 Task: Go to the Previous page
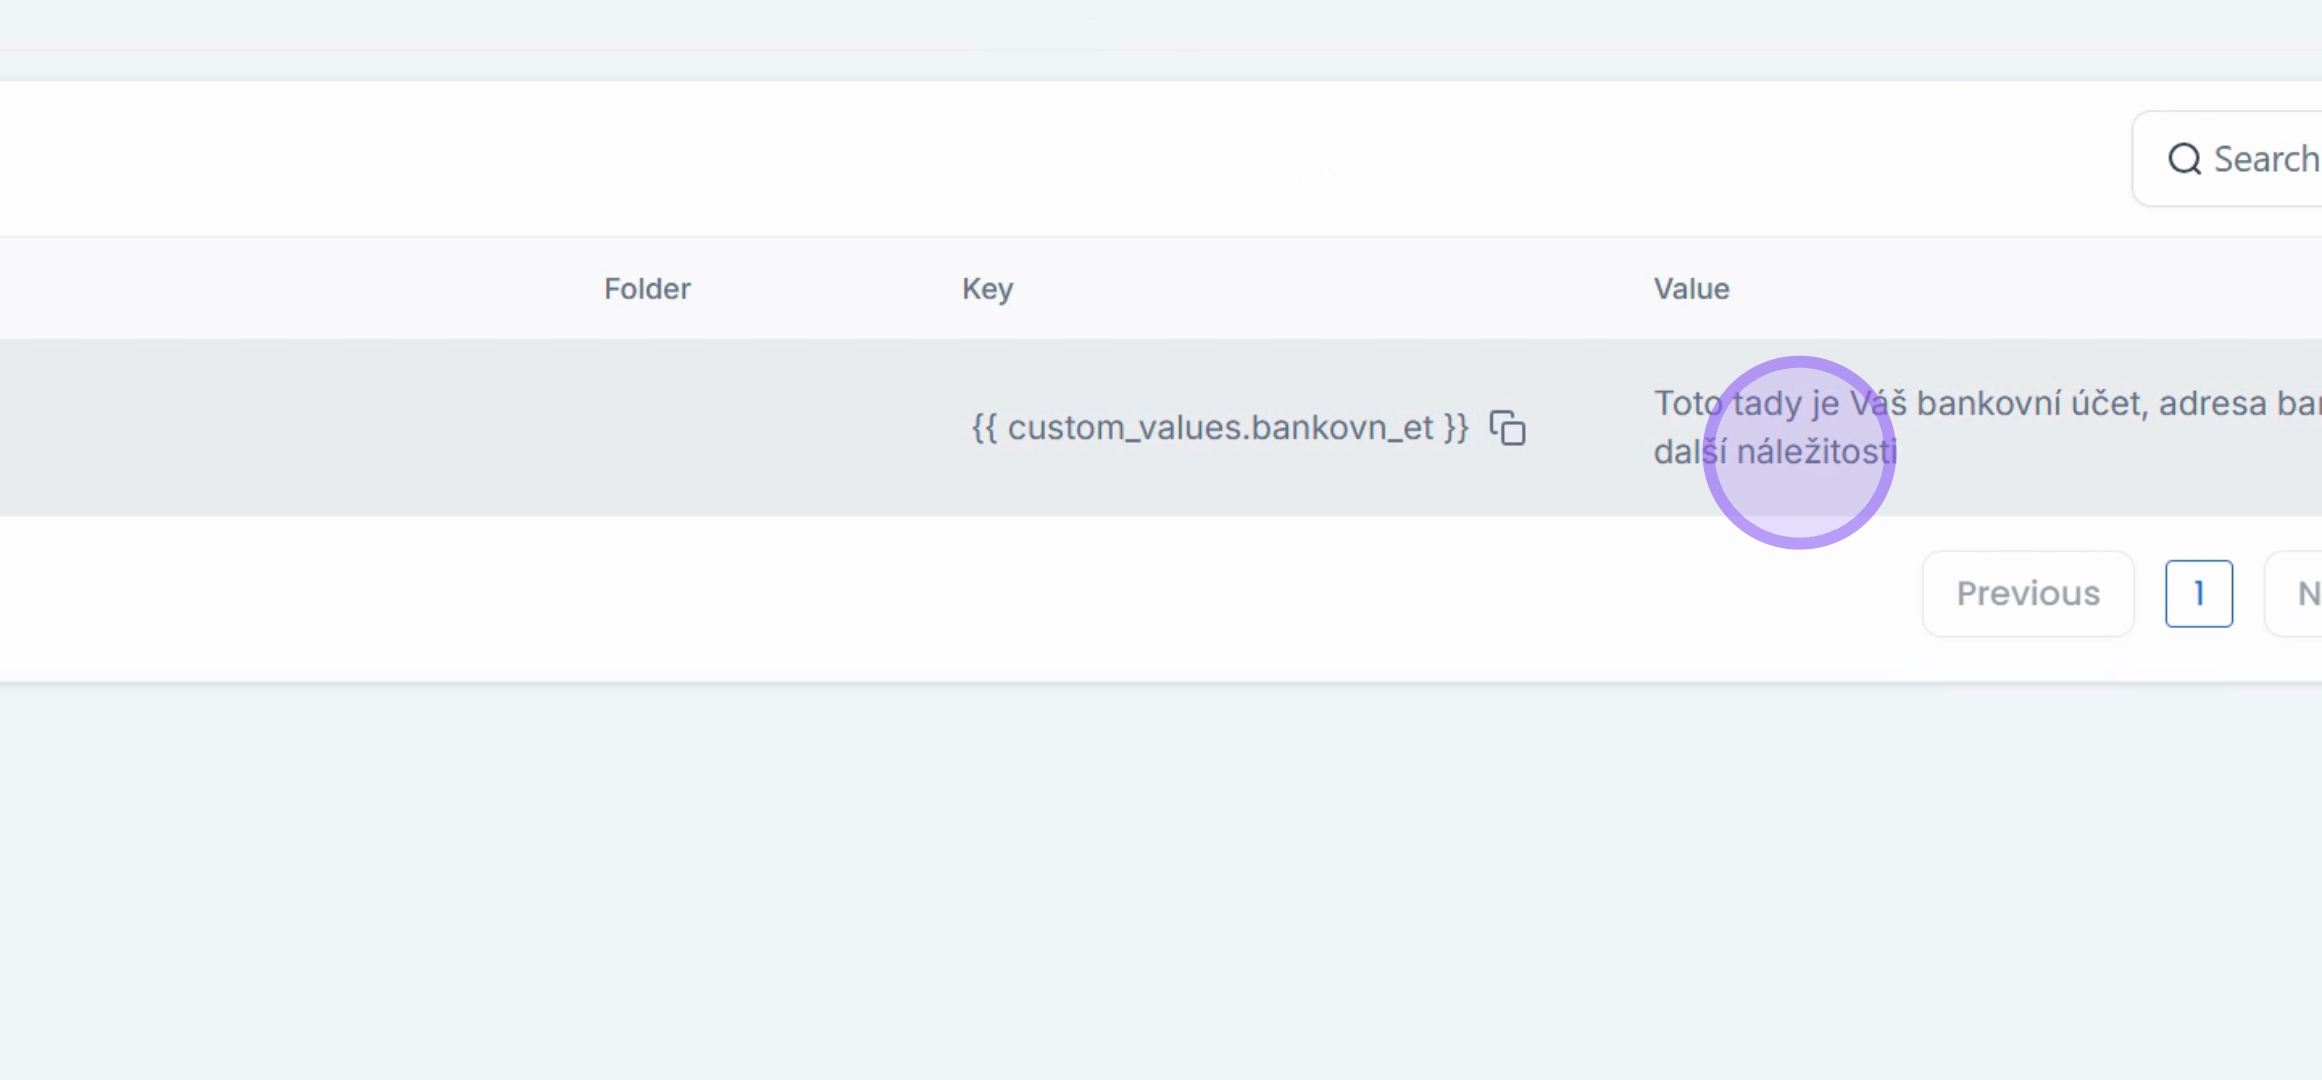2028,593
